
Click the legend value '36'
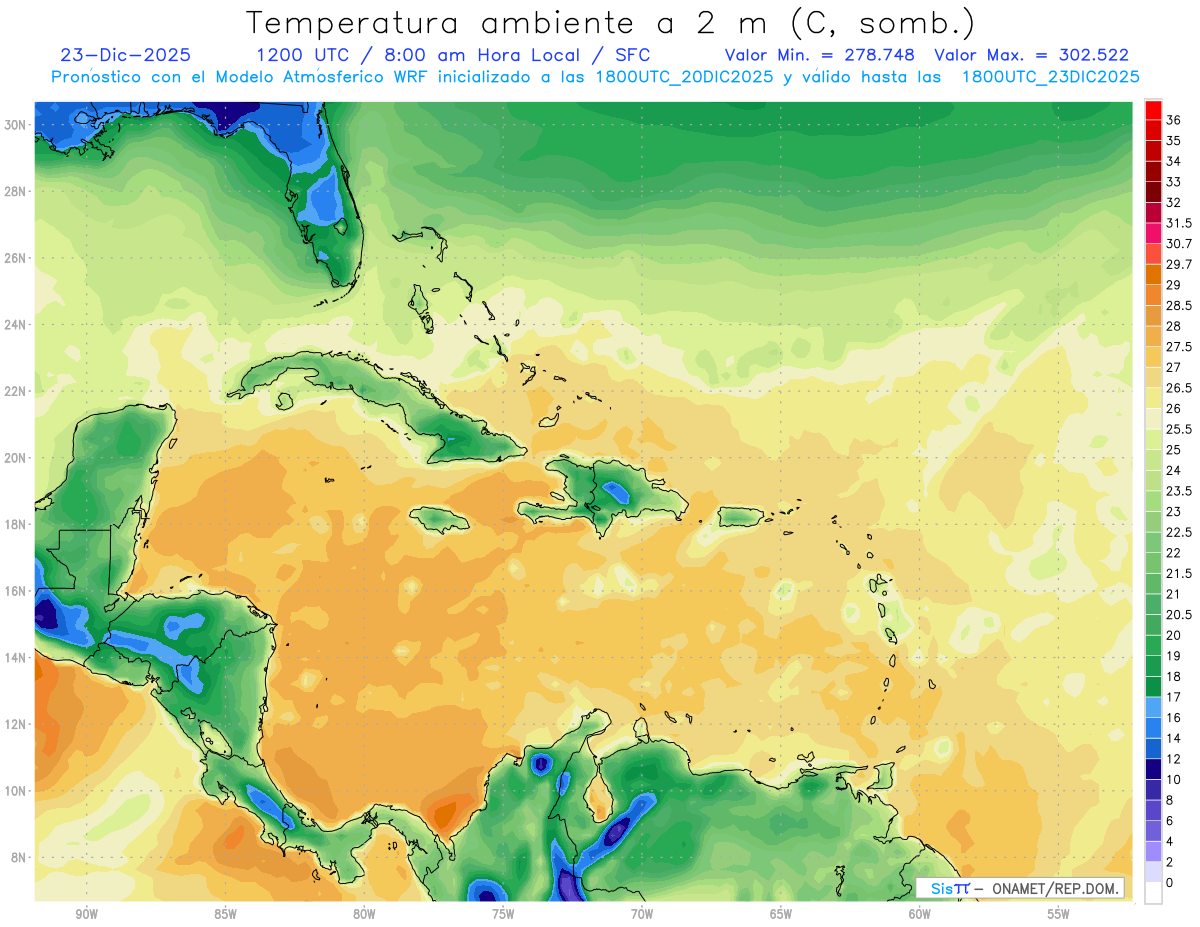point(1174,120)
